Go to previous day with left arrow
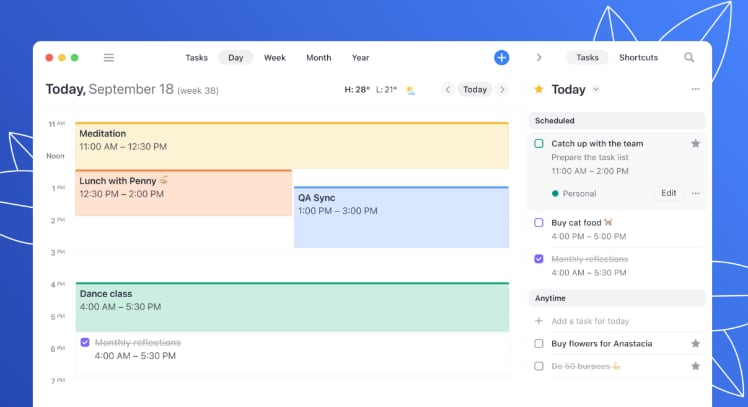Screen dimensions: 748x407 pyautogui.click(x=448, y=90)
